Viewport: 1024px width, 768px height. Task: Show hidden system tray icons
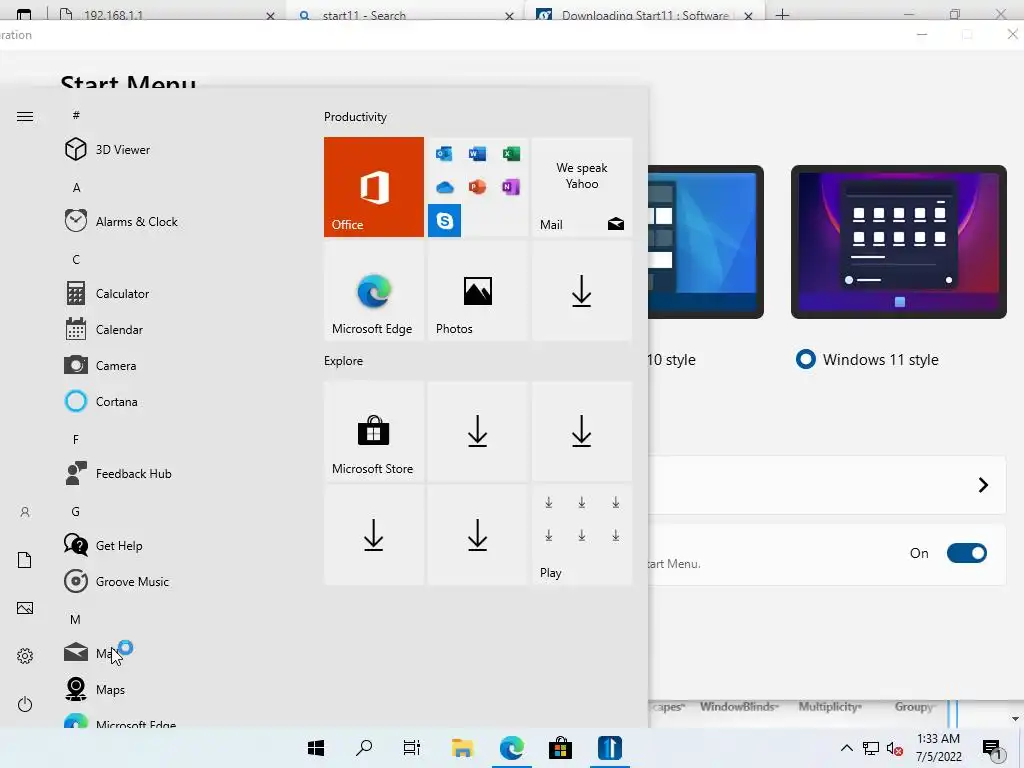pos(846,748)
